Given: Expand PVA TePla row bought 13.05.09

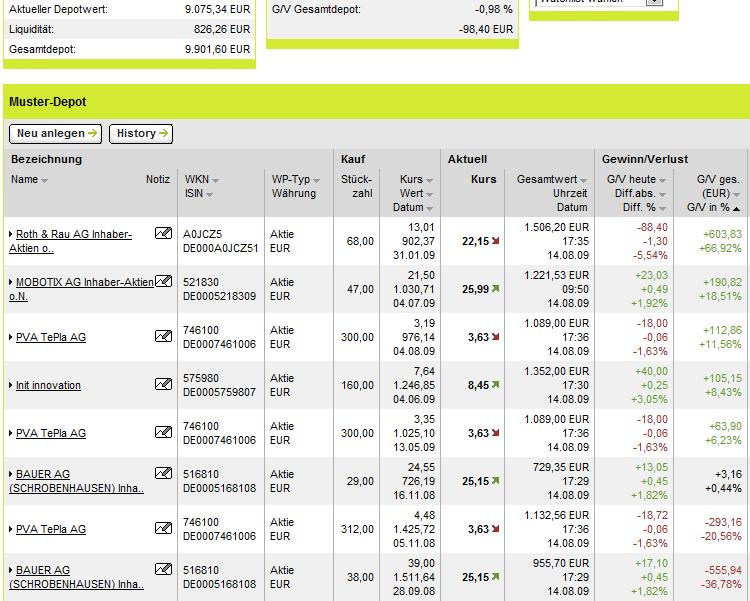Looking at the screenshot, I should [x=11, y=433].
